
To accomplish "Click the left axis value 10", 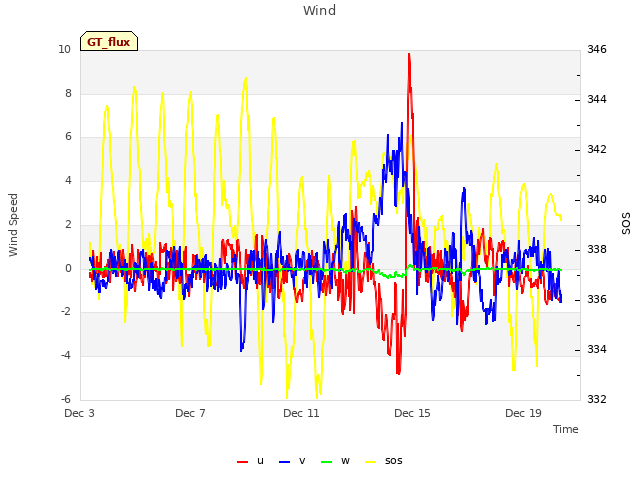I will point(64,49).
